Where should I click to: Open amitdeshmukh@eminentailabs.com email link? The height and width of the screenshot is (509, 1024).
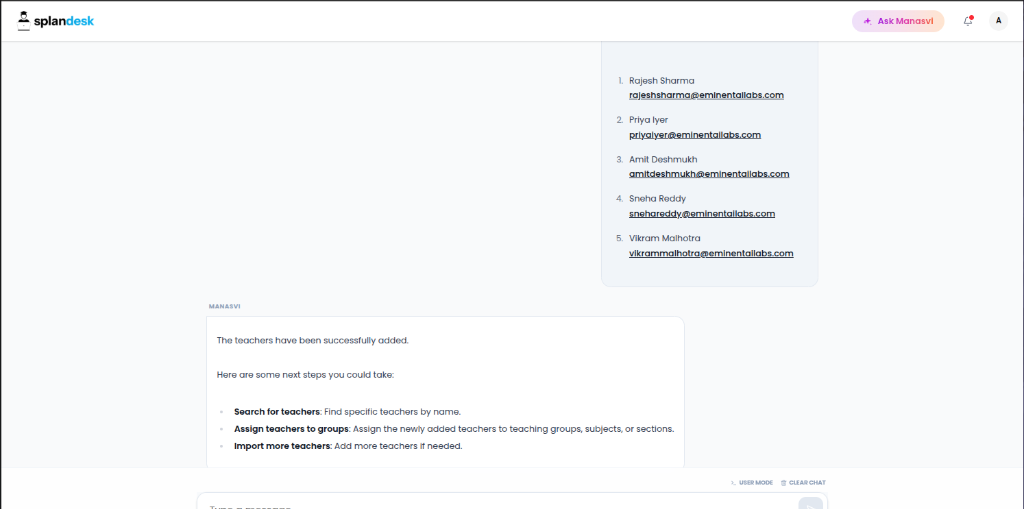click(709, 174)
